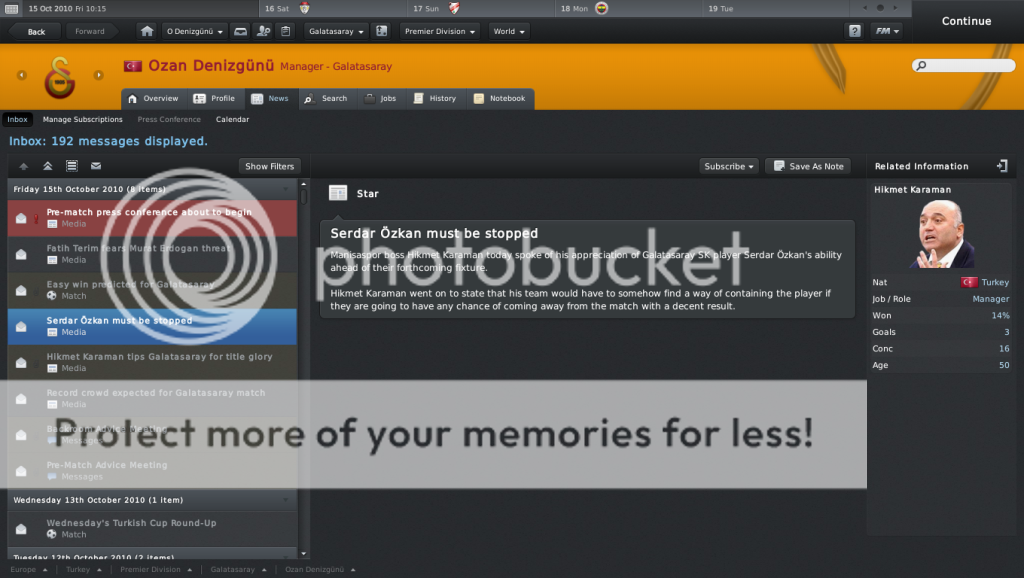
Task: Click the 17 Sun fixture badge
Action: pos(454,8)
